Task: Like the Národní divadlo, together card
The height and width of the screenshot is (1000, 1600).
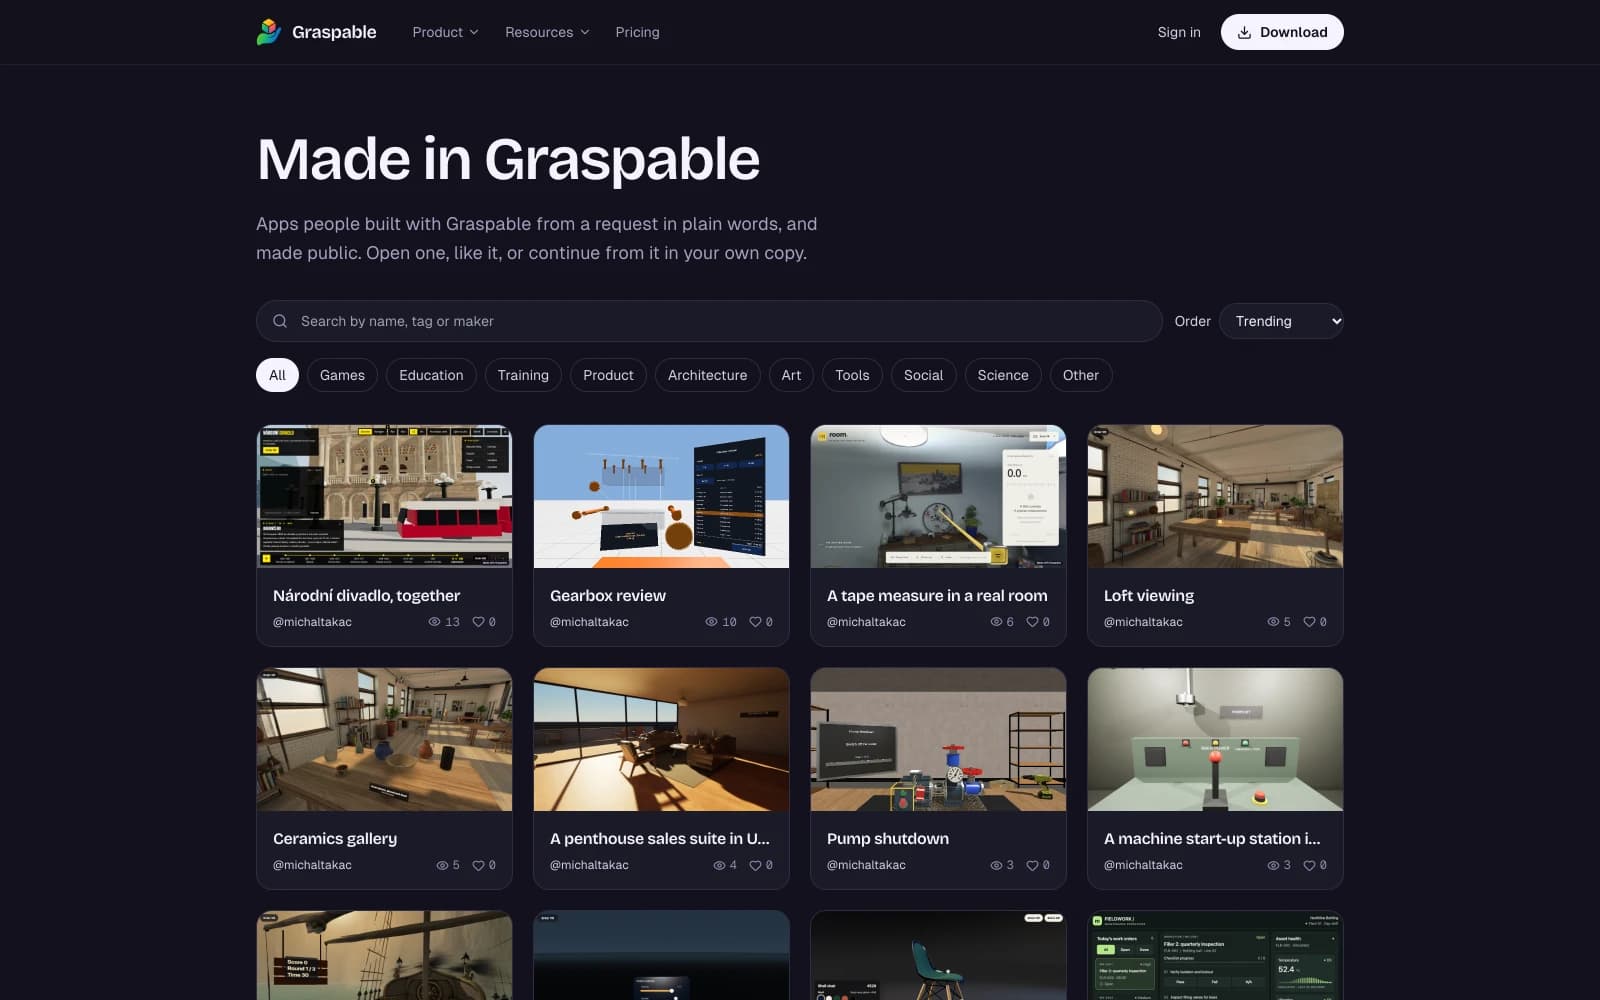Action: 478,622
